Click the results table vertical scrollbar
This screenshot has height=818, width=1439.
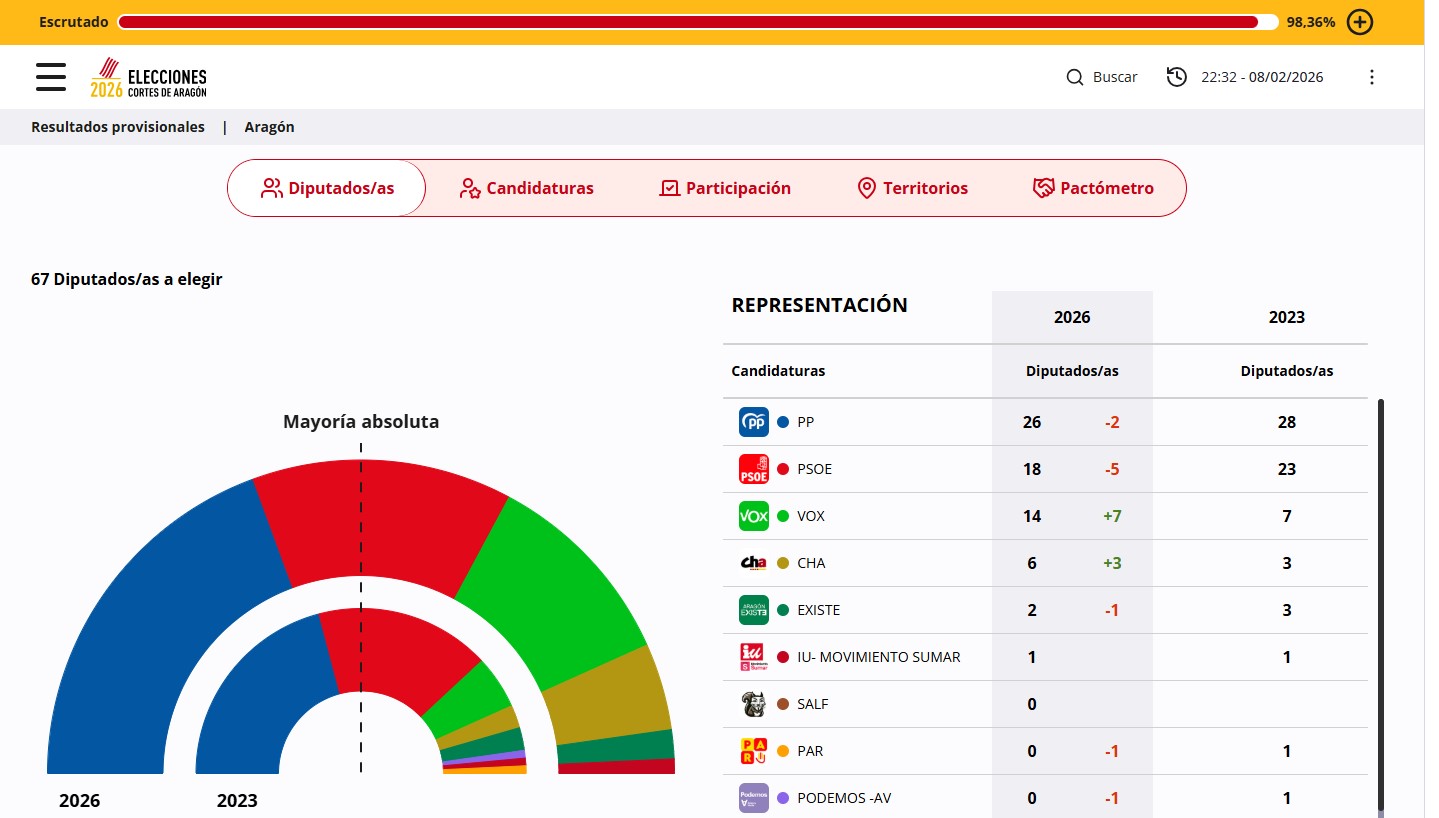coord(1381,600)
